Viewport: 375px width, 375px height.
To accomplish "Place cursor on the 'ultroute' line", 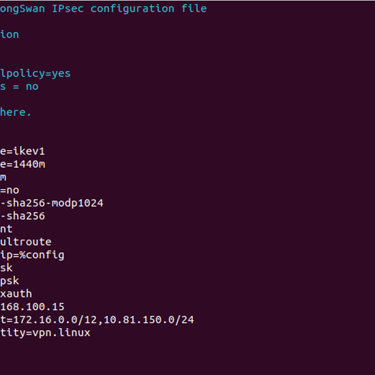I will 26,242.
